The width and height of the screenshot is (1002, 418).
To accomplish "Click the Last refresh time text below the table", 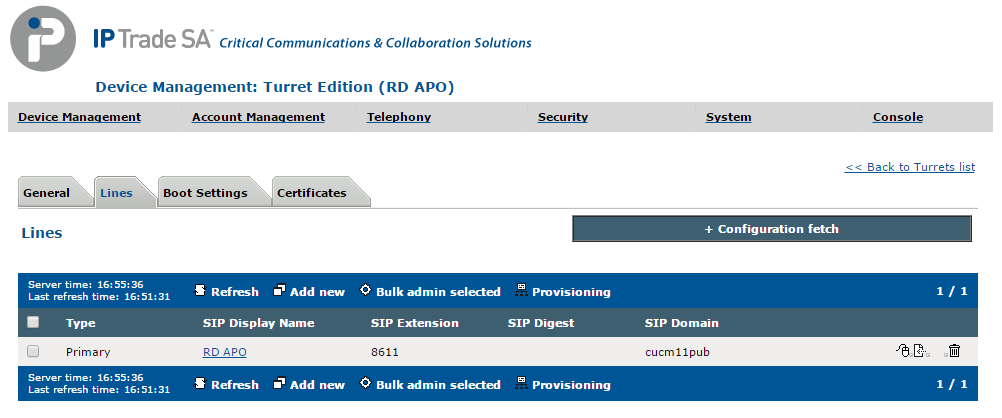I will pos(99,389).
